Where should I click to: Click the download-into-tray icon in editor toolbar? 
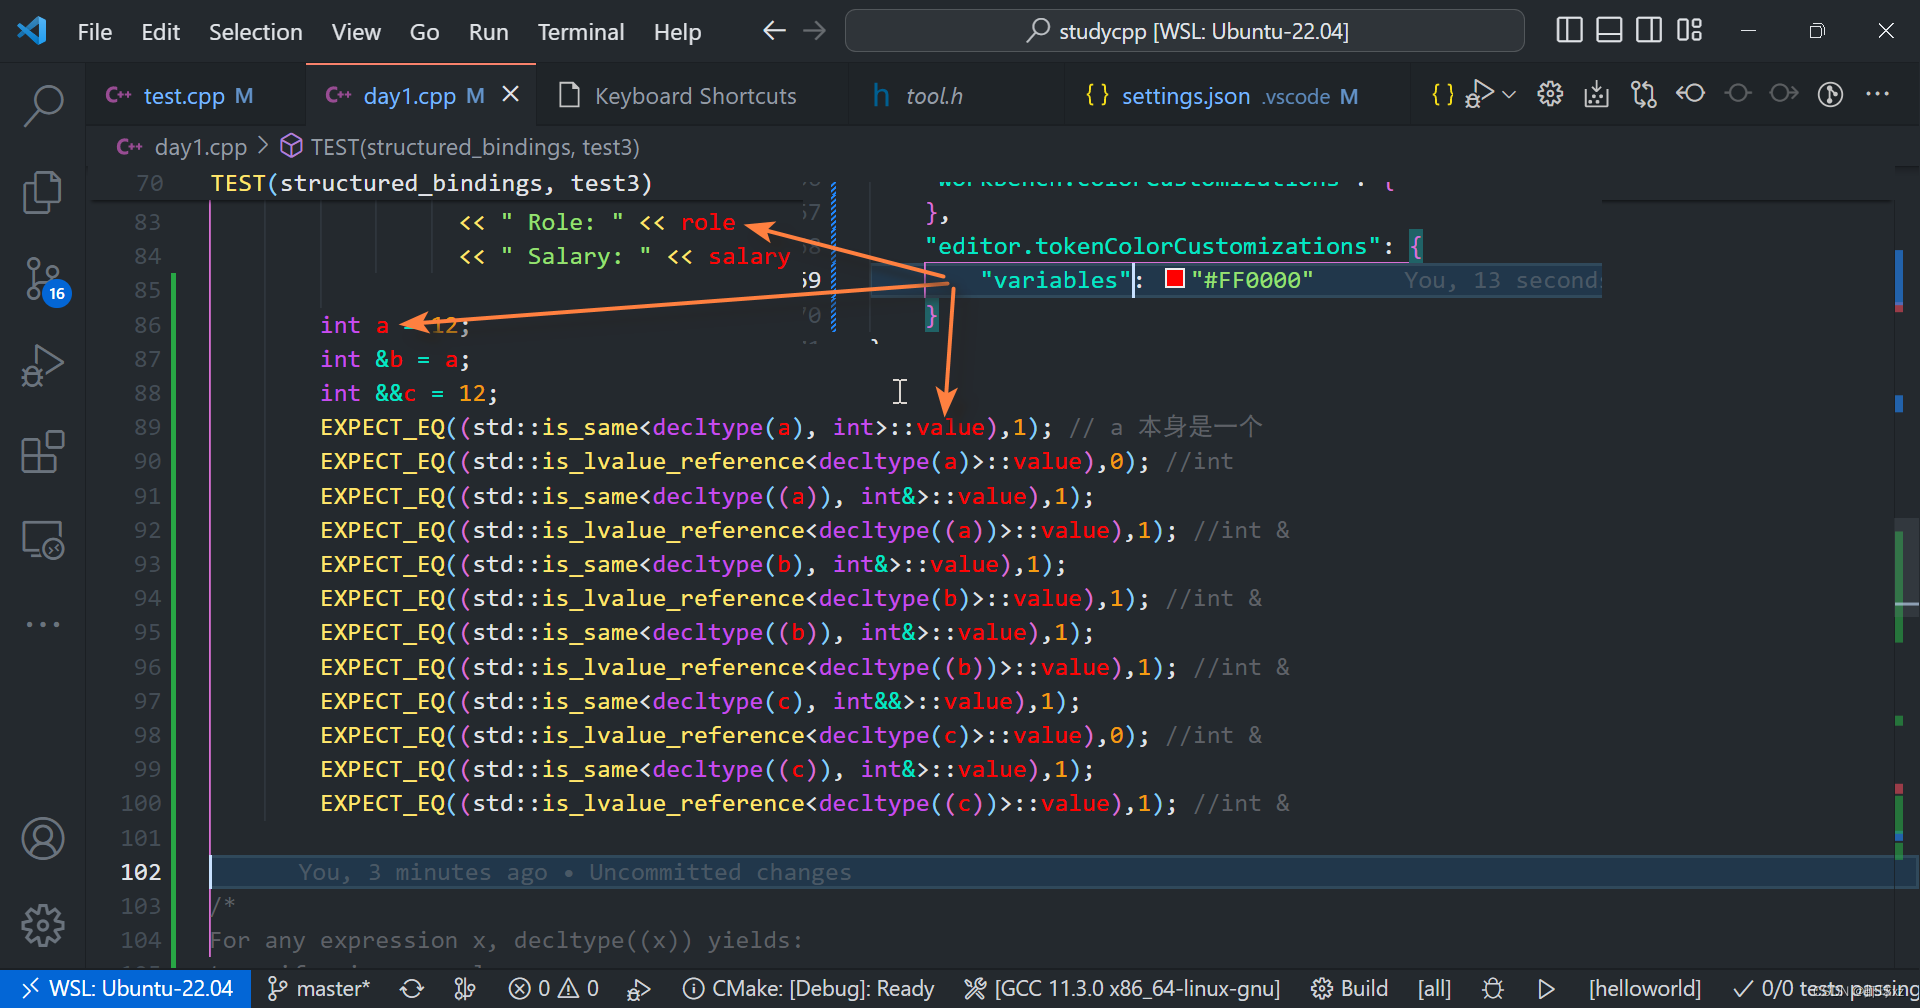(1597, 94)
